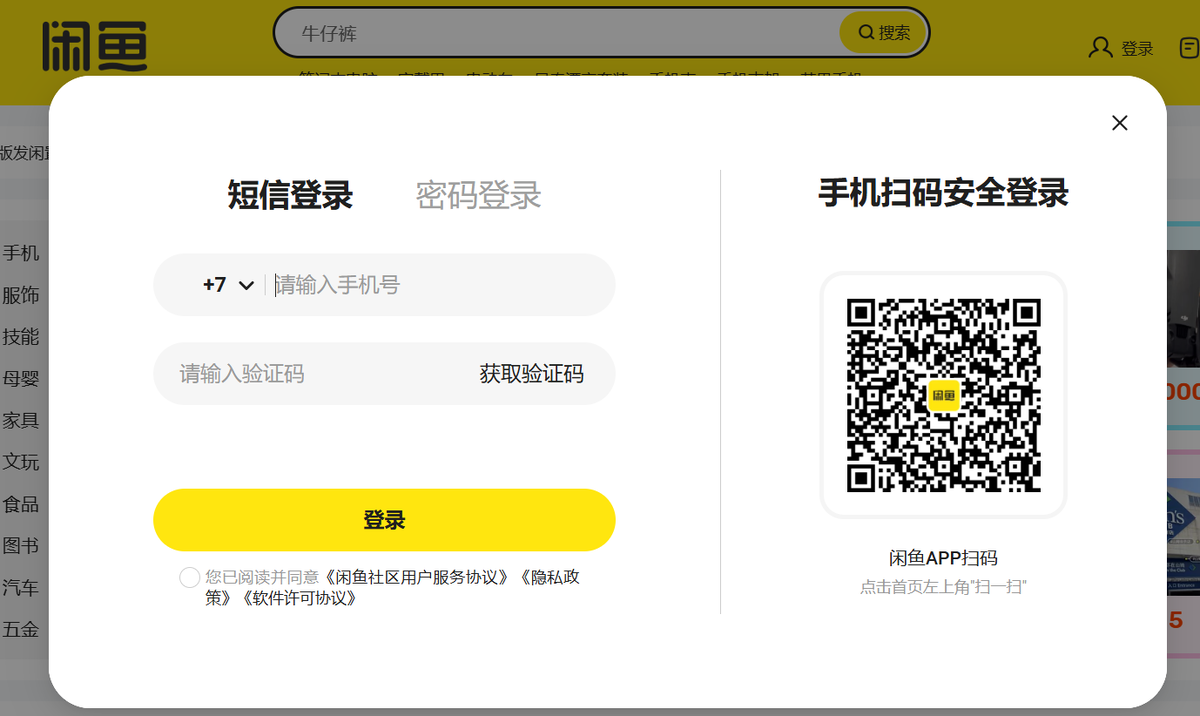Select the 点击首页左上角"扫一扫" hint text

[x=943, y=587]
